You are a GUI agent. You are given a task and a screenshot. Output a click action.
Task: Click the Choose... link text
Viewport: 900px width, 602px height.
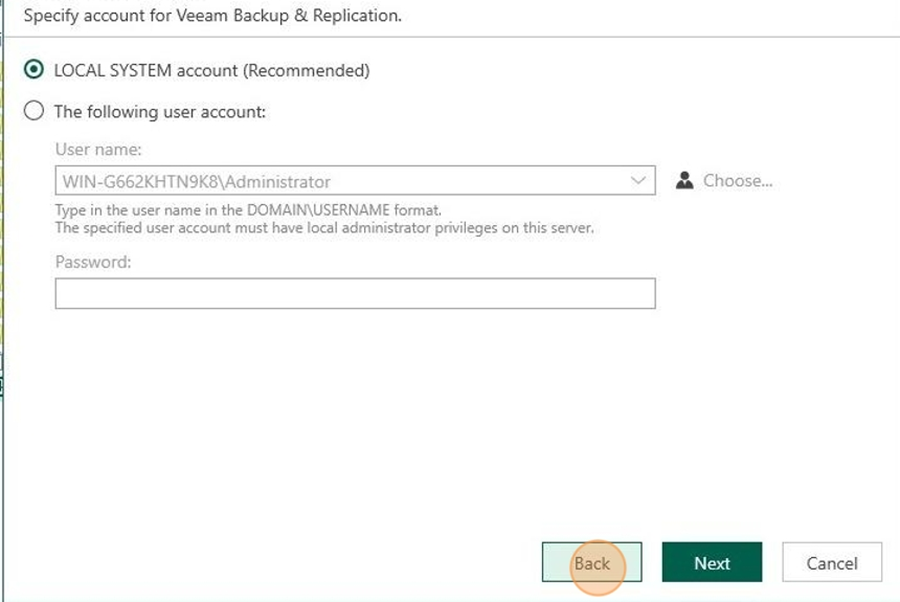click(x=738, y=181)
